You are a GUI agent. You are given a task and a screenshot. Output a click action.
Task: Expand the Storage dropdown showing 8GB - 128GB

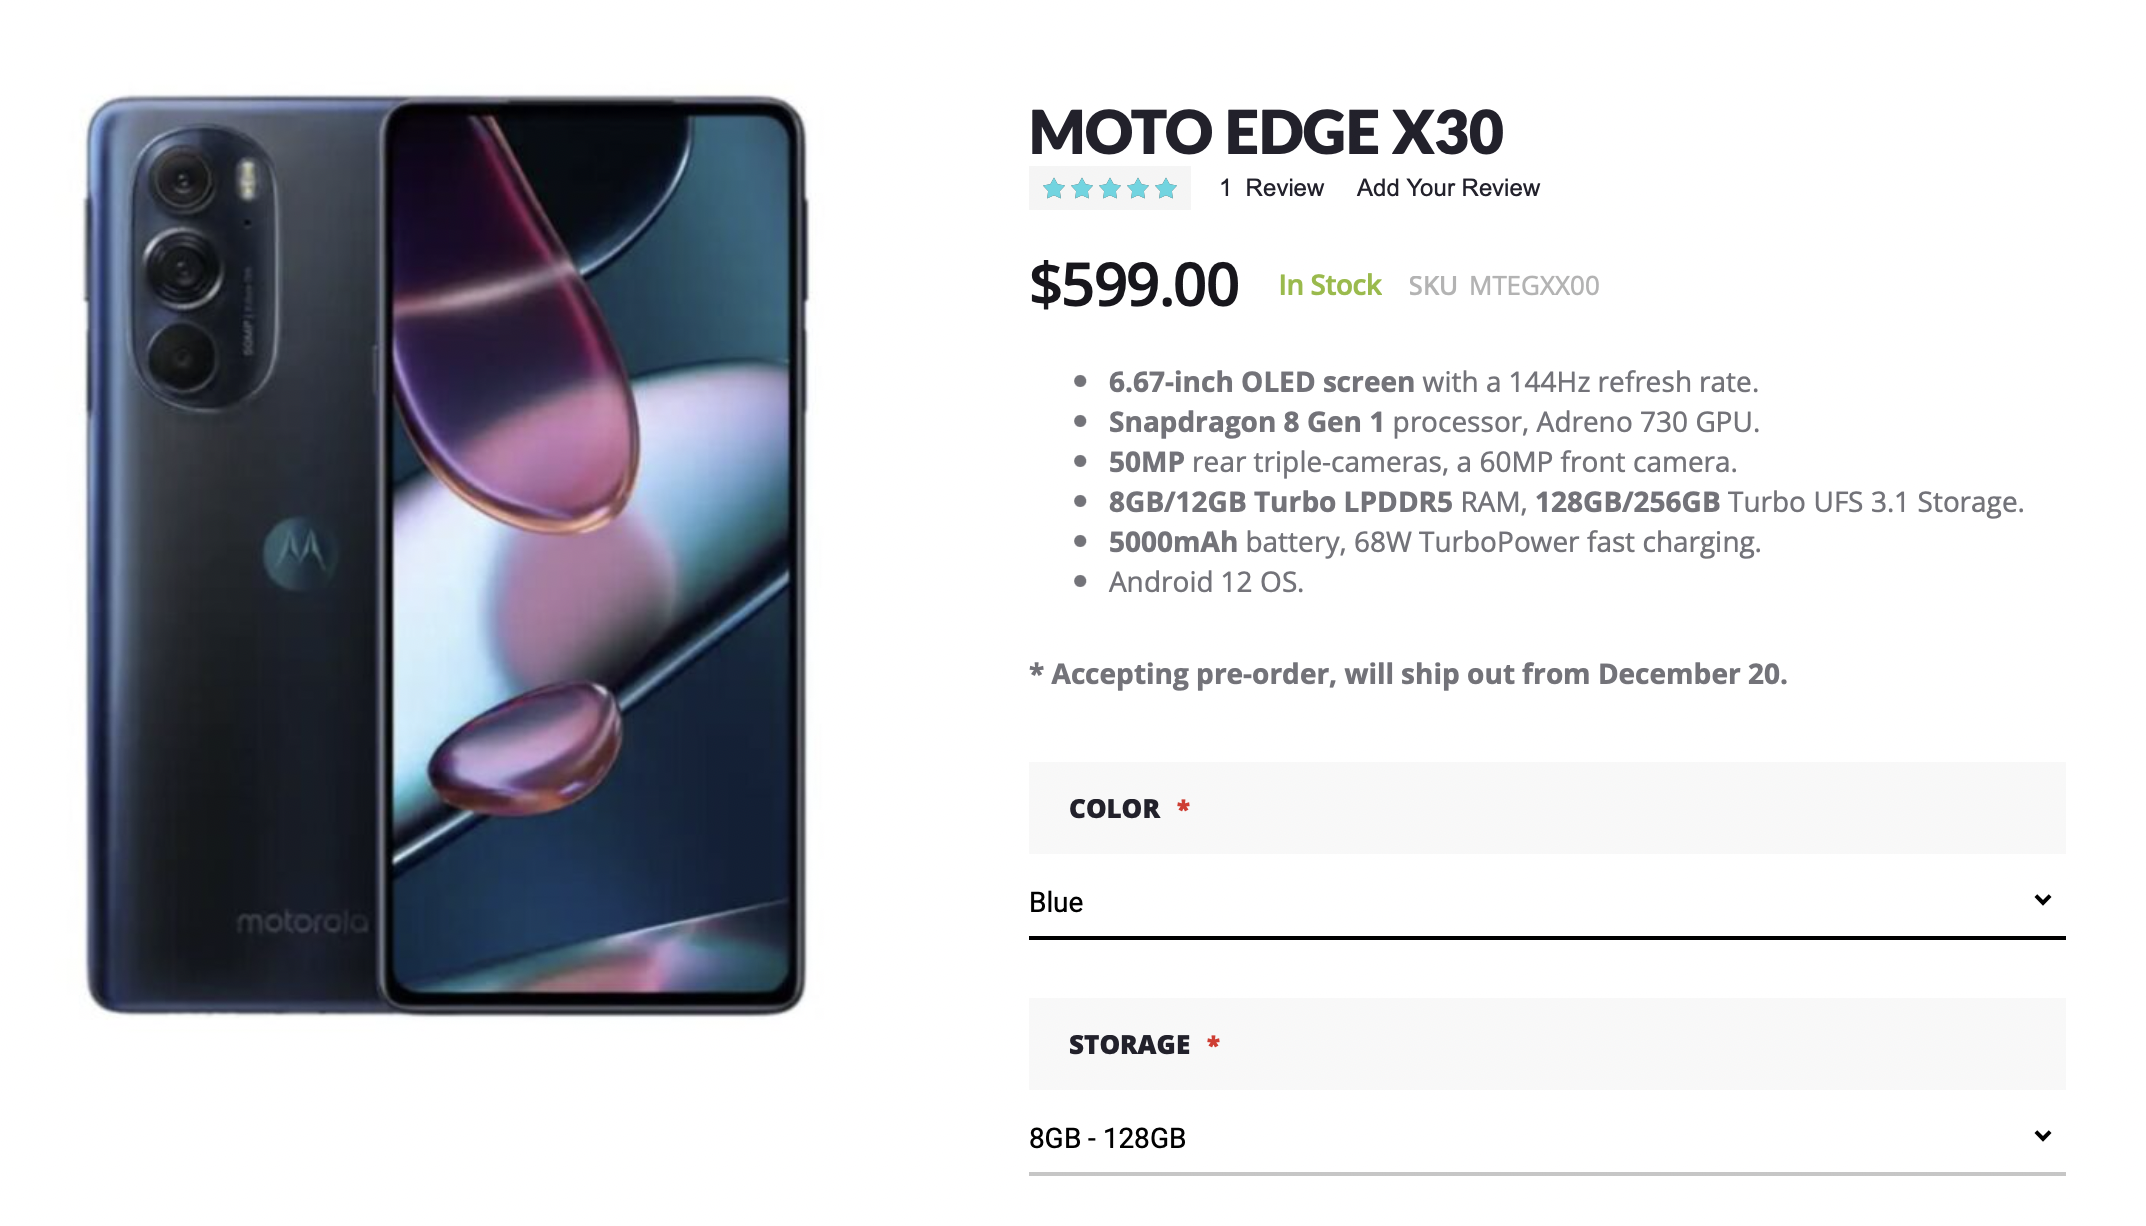(x=1546, y=1138)
